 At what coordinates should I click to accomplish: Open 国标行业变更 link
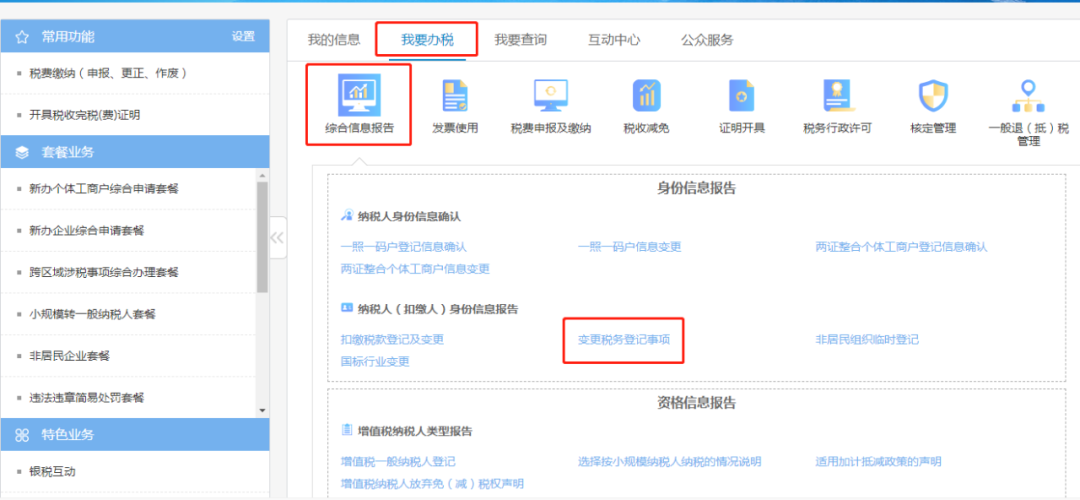[375, 362]
